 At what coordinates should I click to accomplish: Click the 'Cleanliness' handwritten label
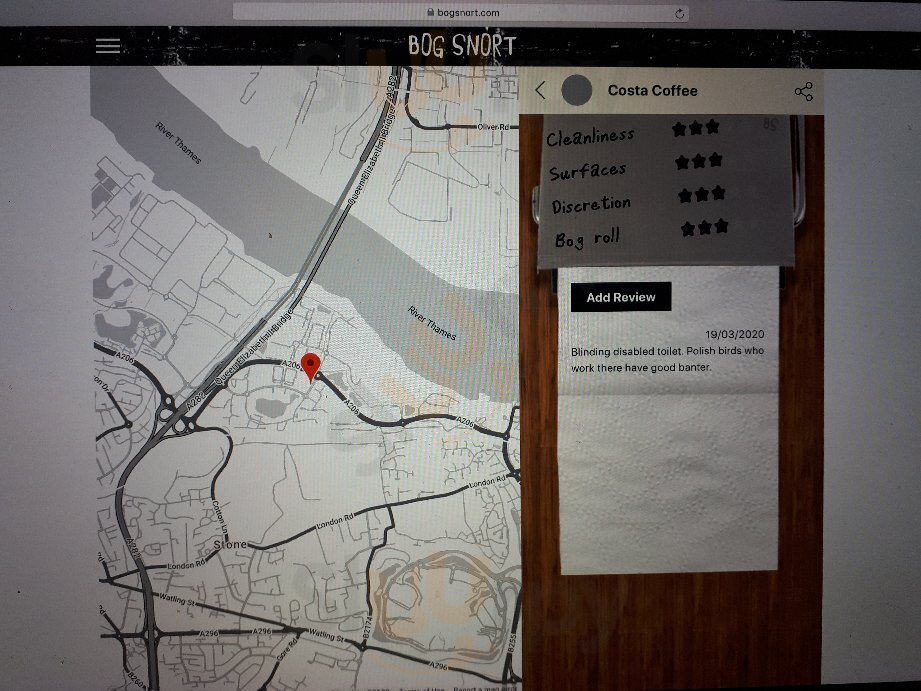590,137
